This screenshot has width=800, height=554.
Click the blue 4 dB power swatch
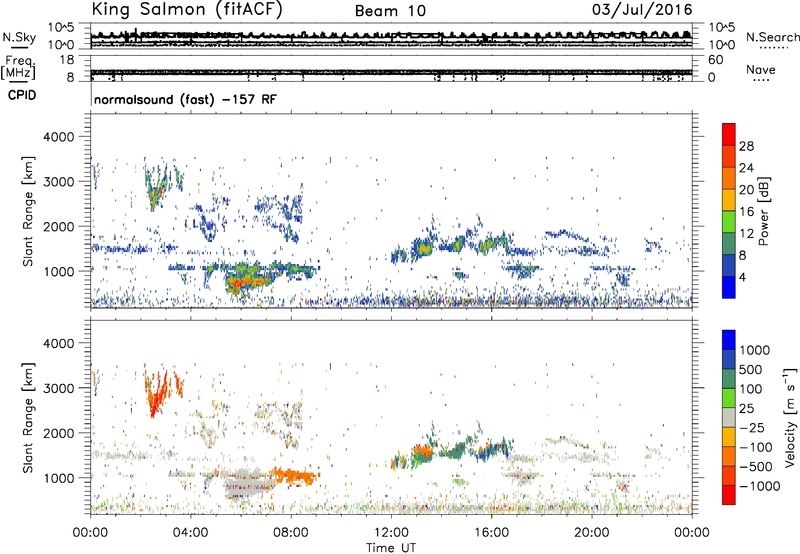(x=729, y=287)
